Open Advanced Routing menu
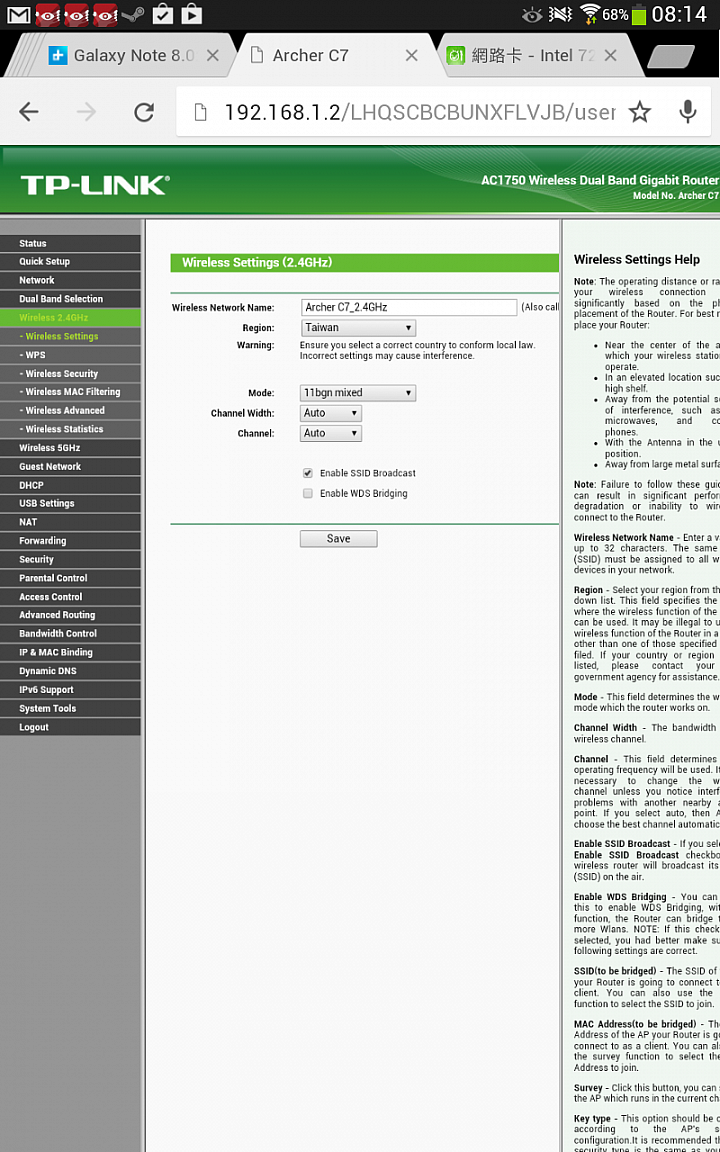The image size is (720, 1152). point(70,615)
